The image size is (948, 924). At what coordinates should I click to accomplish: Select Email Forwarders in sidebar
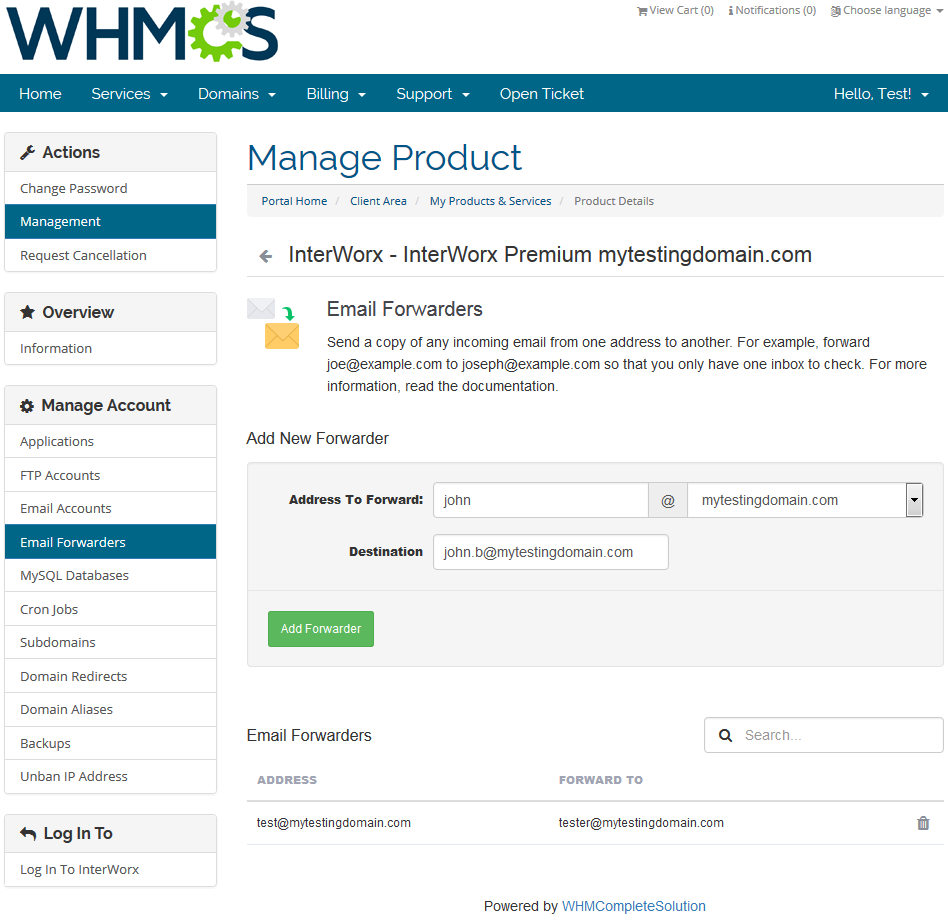[110, 542]
